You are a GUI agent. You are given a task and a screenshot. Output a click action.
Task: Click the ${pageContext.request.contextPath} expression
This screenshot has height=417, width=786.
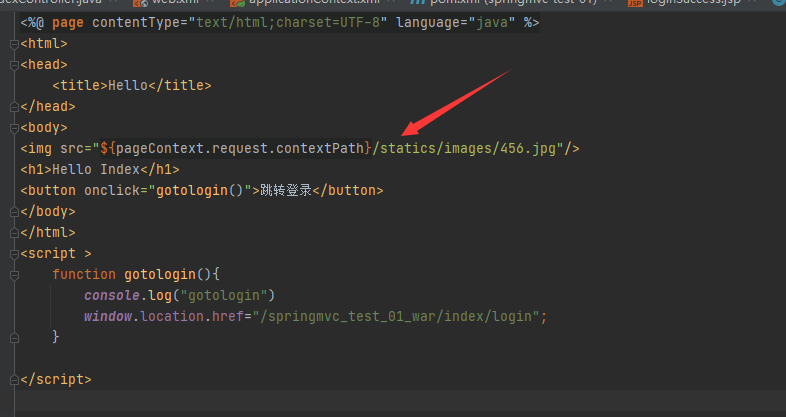tap(236, 149)
